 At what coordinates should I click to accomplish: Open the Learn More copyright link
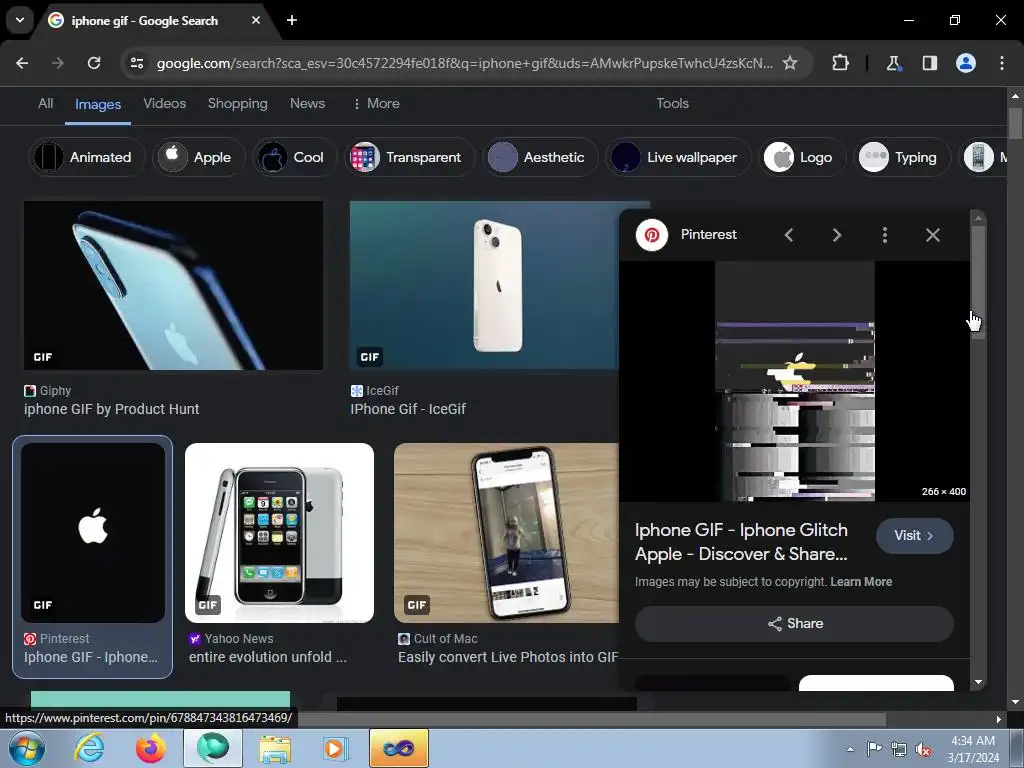861,582
